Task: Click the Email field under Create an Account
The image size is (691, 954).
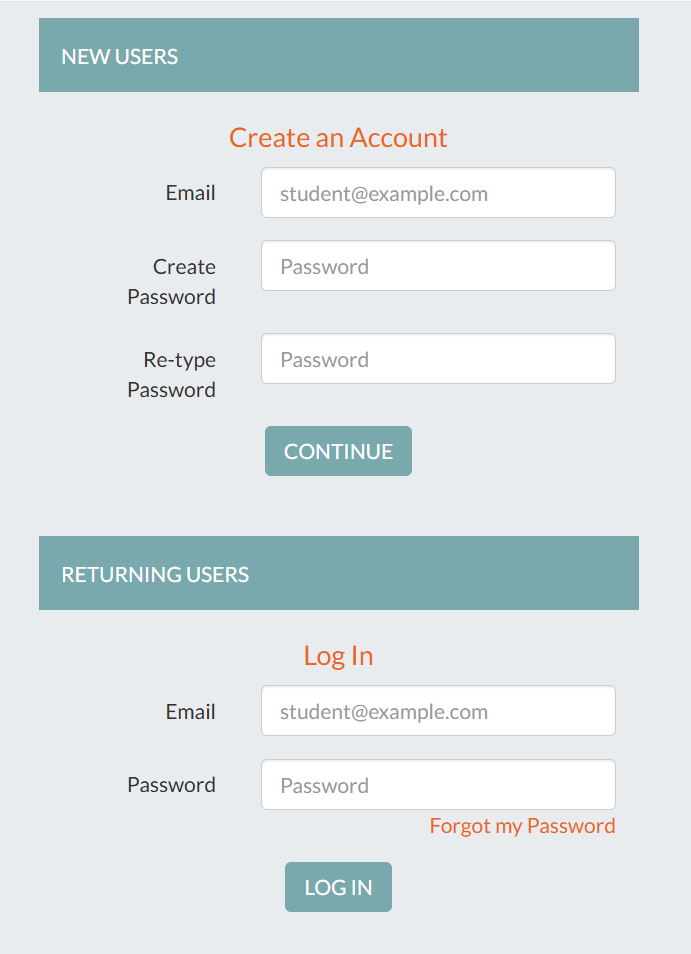Action: [438, 193]
